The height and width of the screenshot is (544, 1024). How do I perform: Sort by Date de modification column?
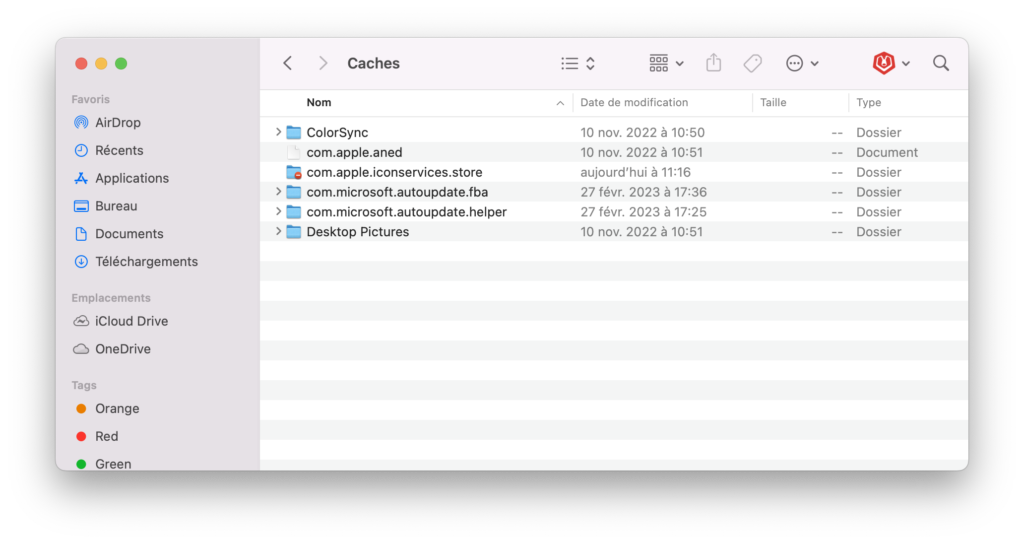click(x=634, y=102)
